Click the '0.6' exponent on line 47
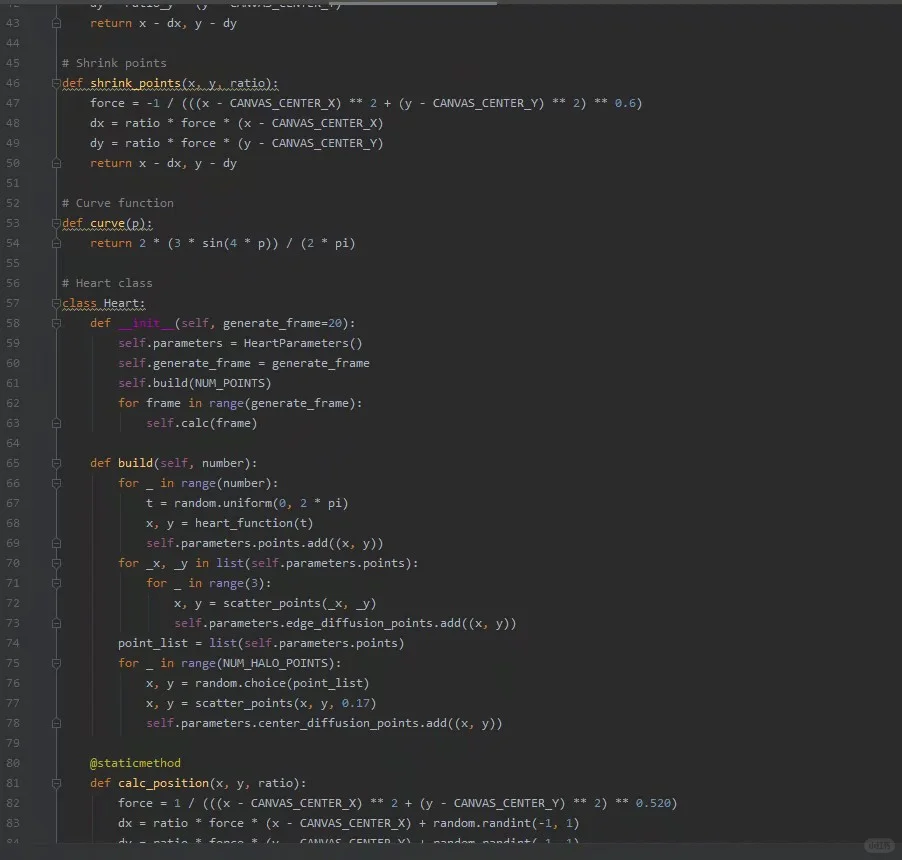Viewport: 902px width, 860px height. click(625, 103)
